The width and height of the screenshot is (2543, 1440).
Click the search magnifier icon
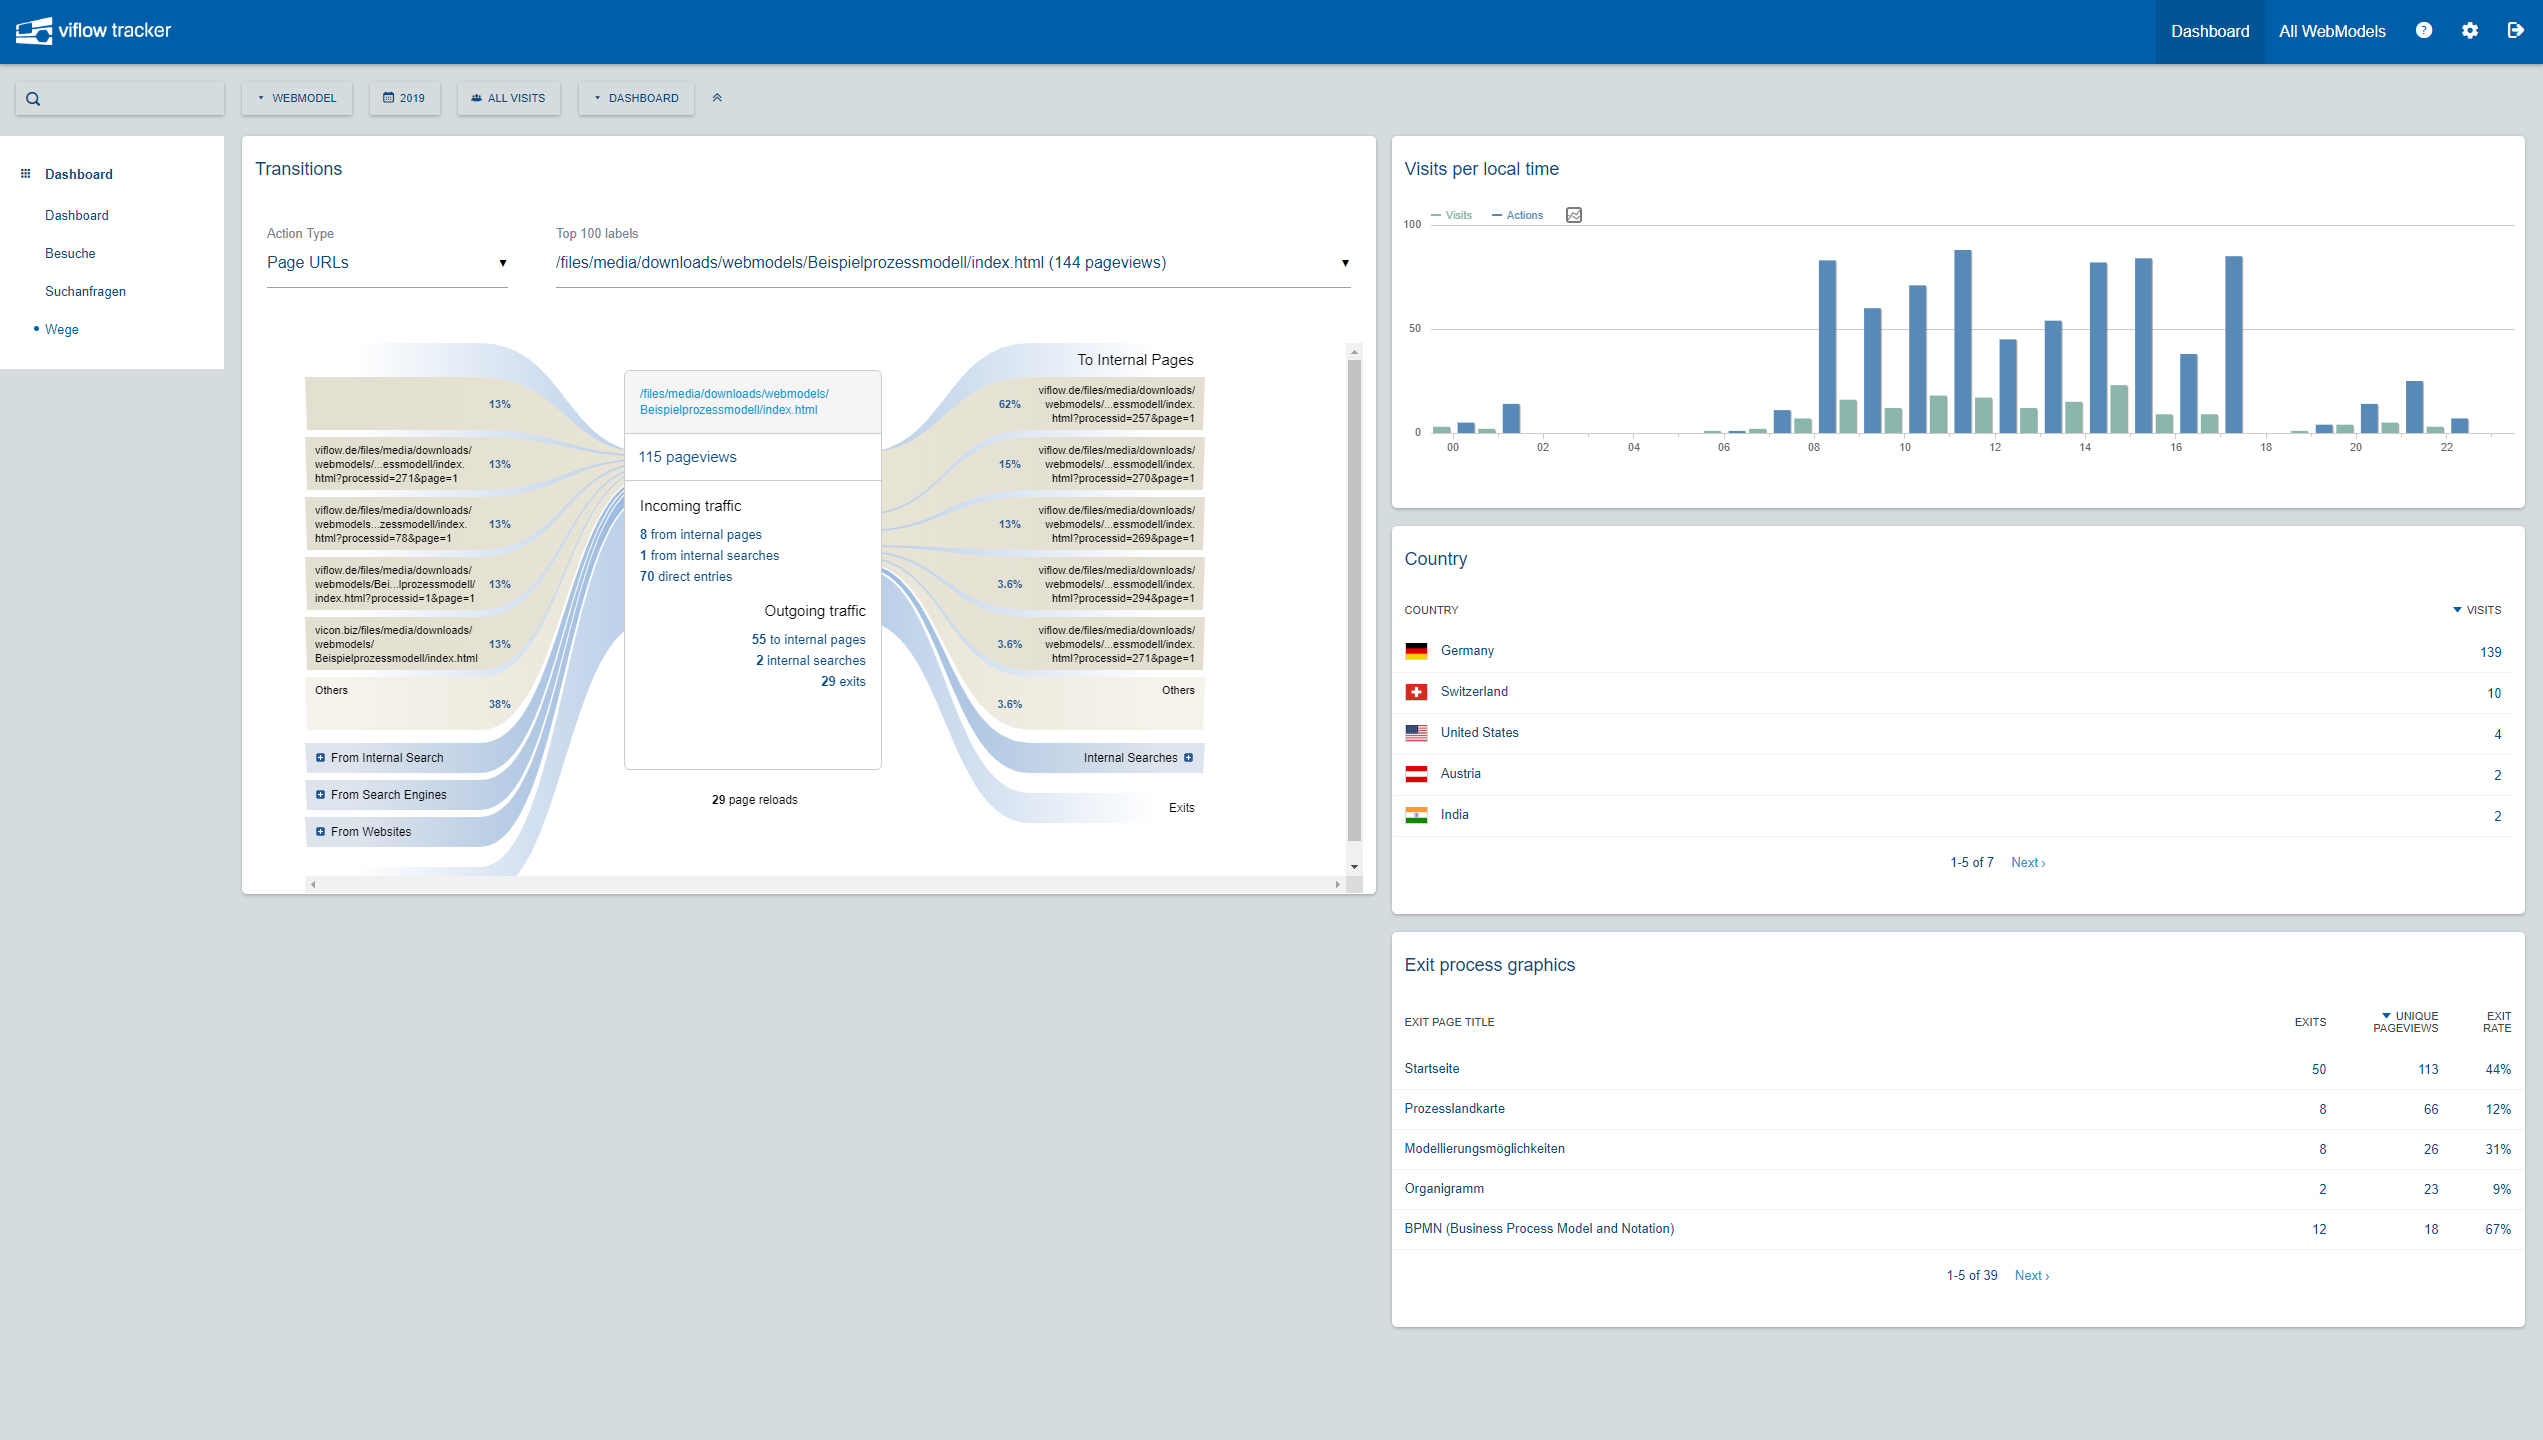(33, 99)
